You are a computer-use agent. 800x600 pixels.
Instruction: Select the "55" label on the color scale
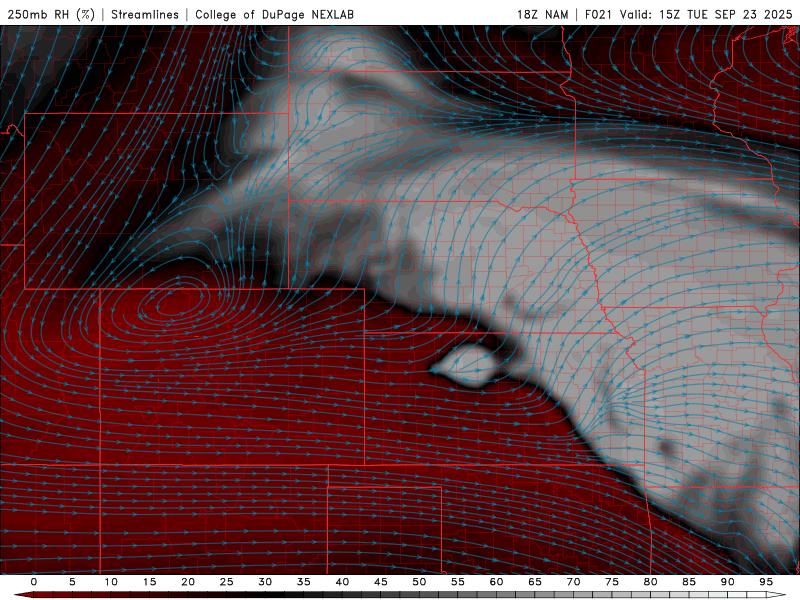458,582
